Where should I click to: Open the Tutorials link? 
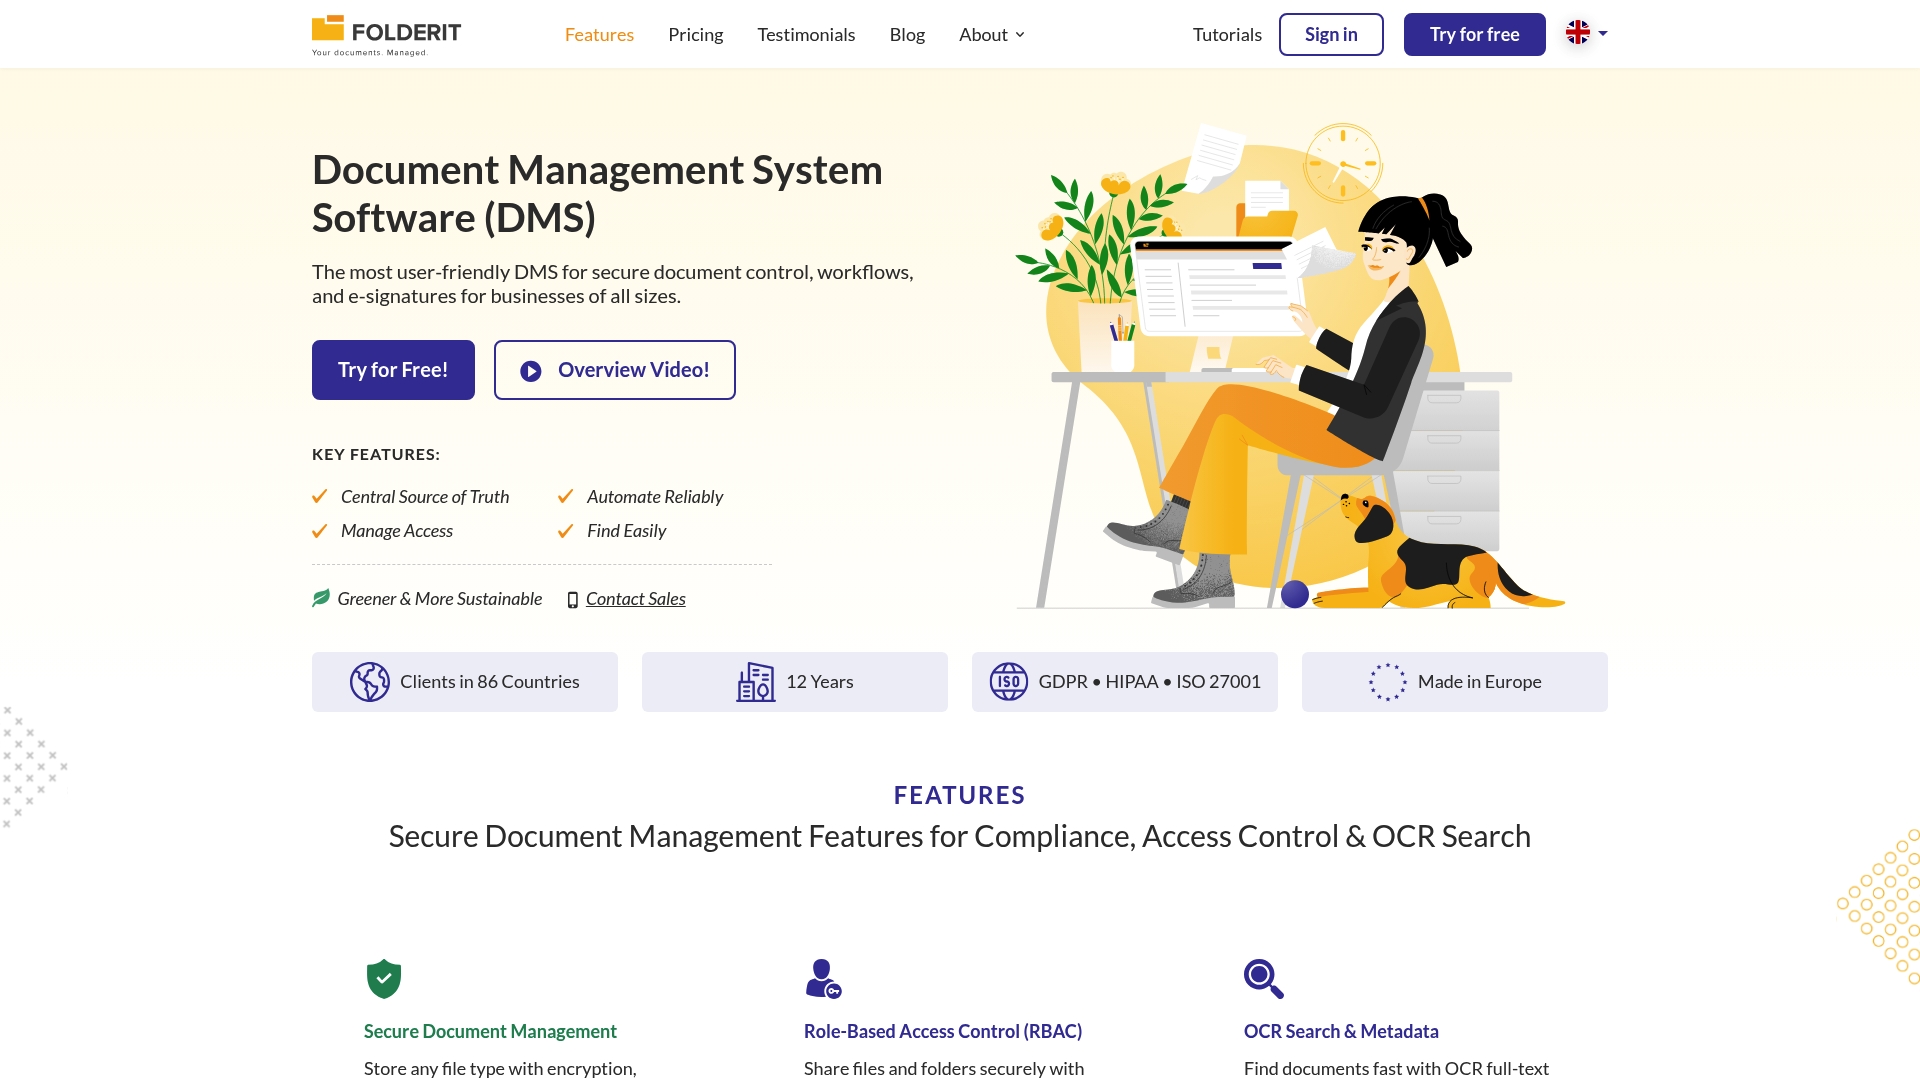tap(1227, 34)
